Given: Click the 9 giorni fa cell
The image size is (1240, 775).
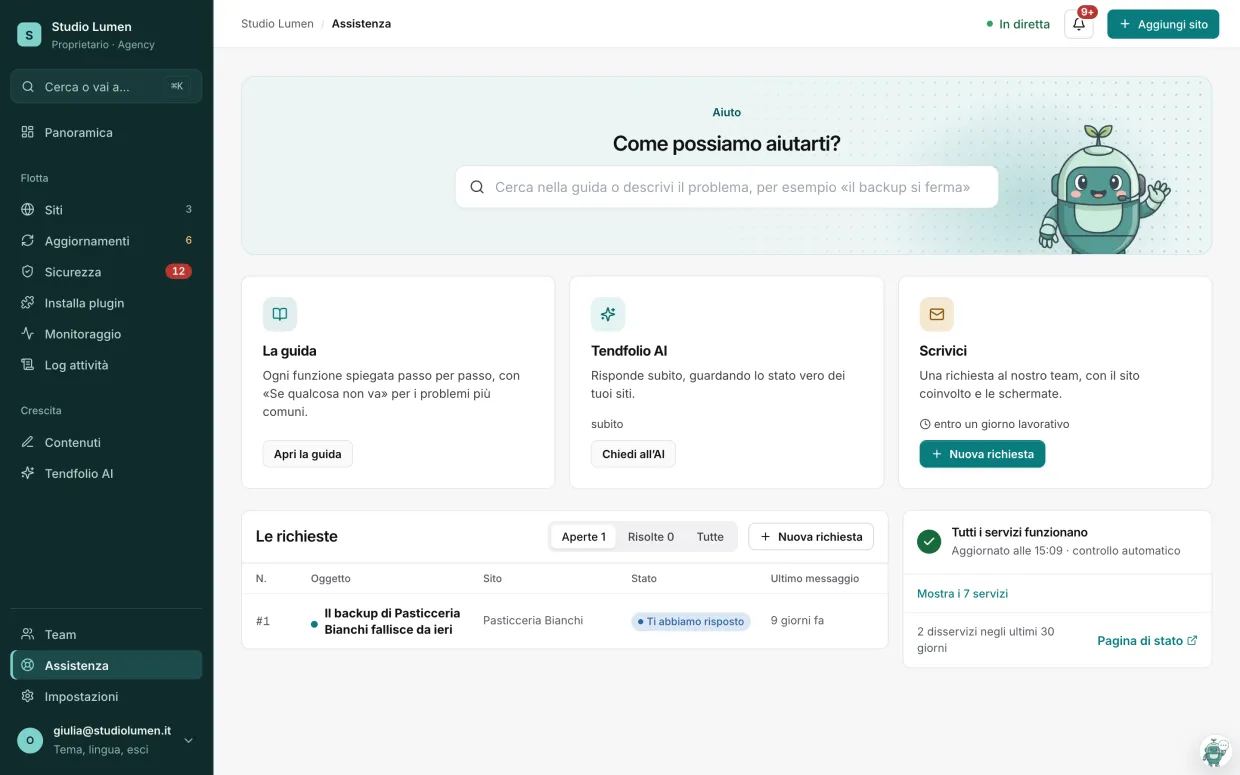Looking at the screenshot, I should (797, 621).
